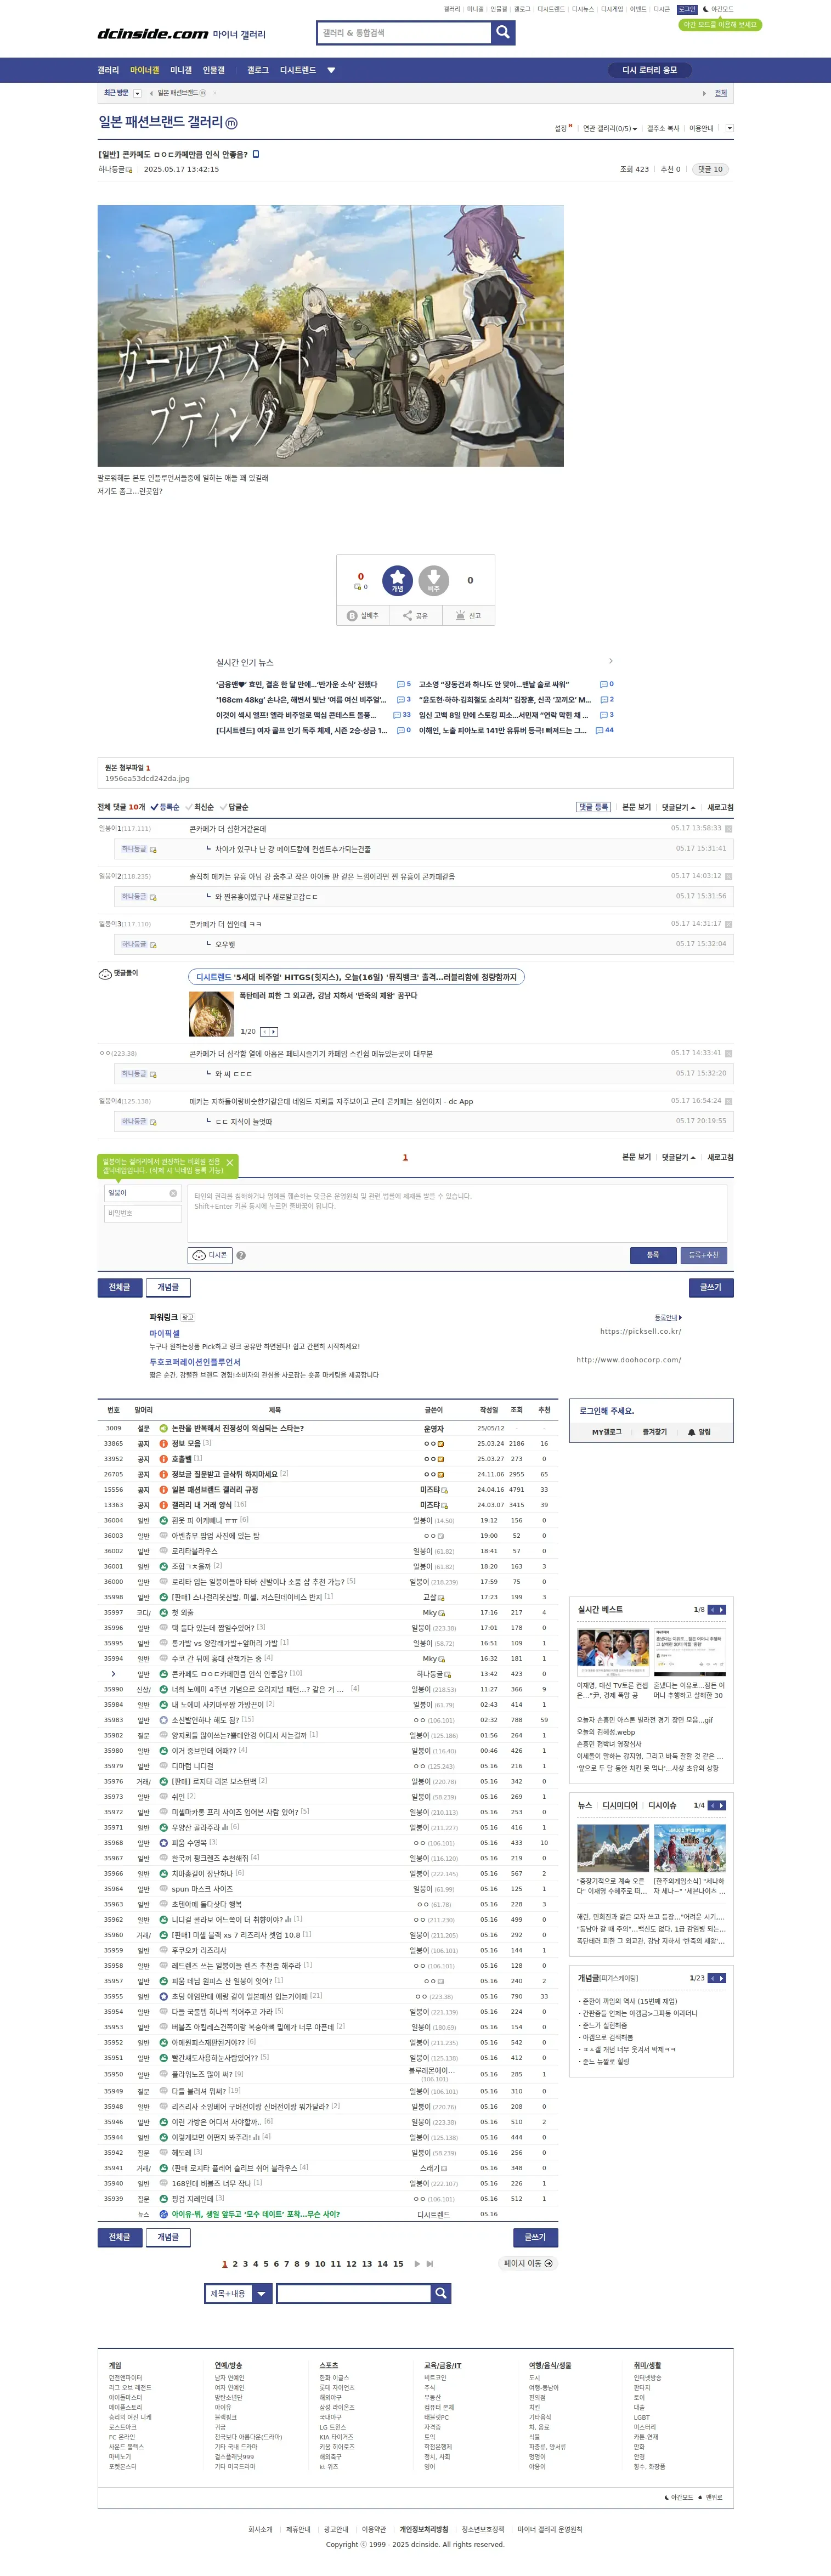This screenshot has width=831, height=2576.
Task: Click the 새로고침 link above comments
Action: (720, 807)
